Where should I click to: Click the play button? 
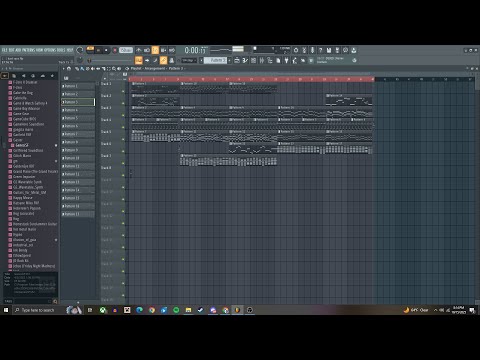point(98,50)
